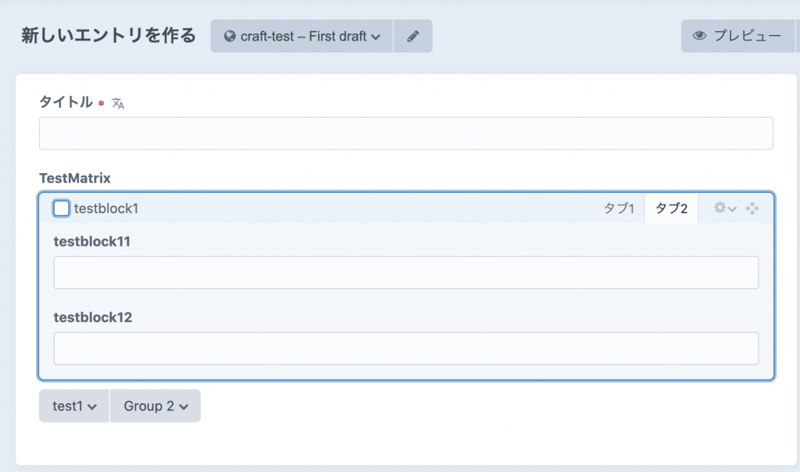Click the translatable icon beside タイトル
The height and width of the screenshot is (472, 800).
click(118, 103)
